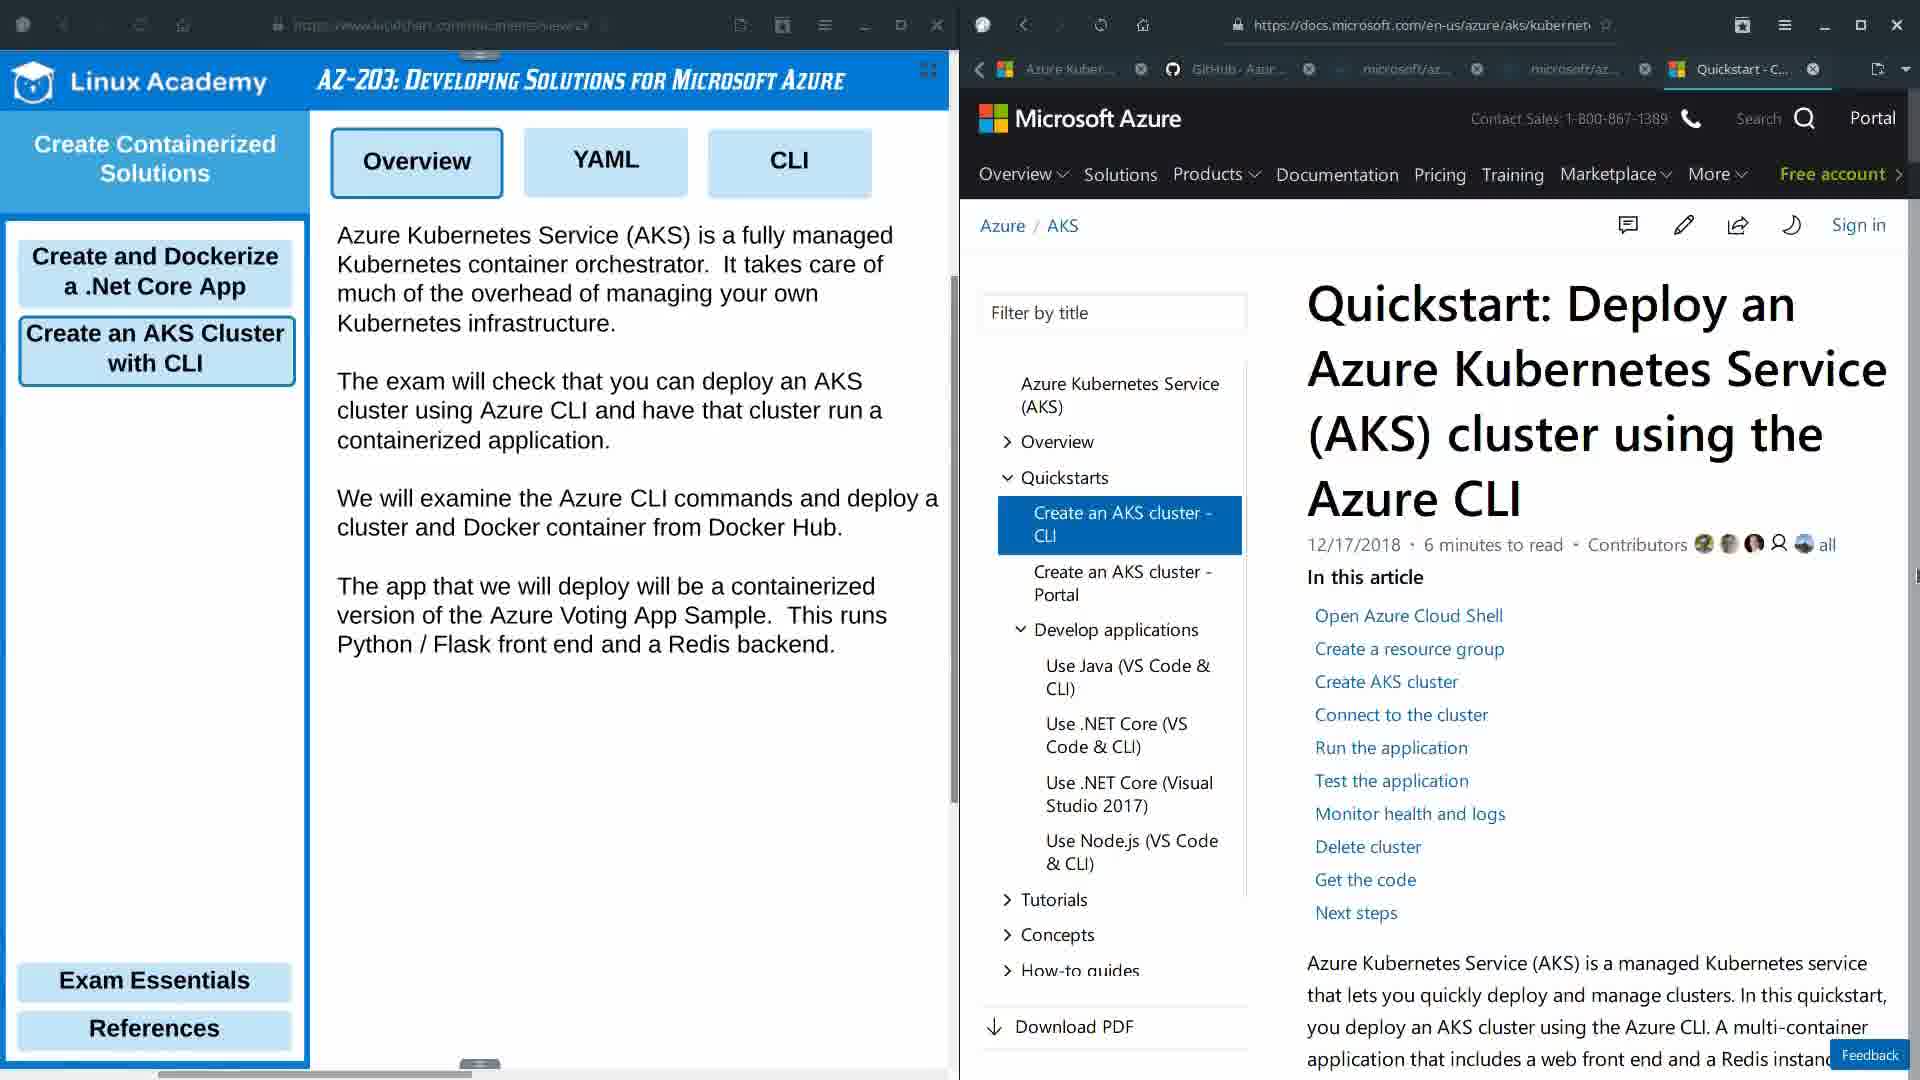Click the feedback comment icon
Viewport: 1920px width, 1080px height.
1628,225
